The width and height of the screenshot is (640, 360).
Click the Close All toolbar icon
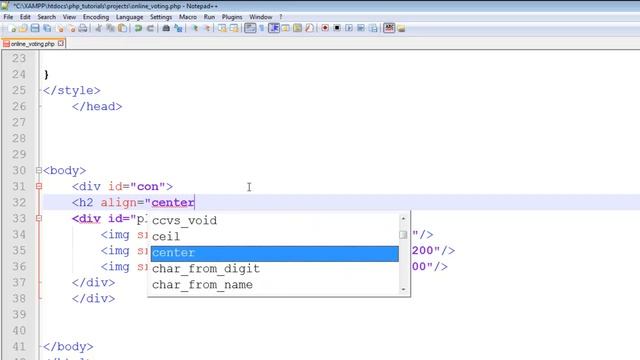click(x=72, y=28)
